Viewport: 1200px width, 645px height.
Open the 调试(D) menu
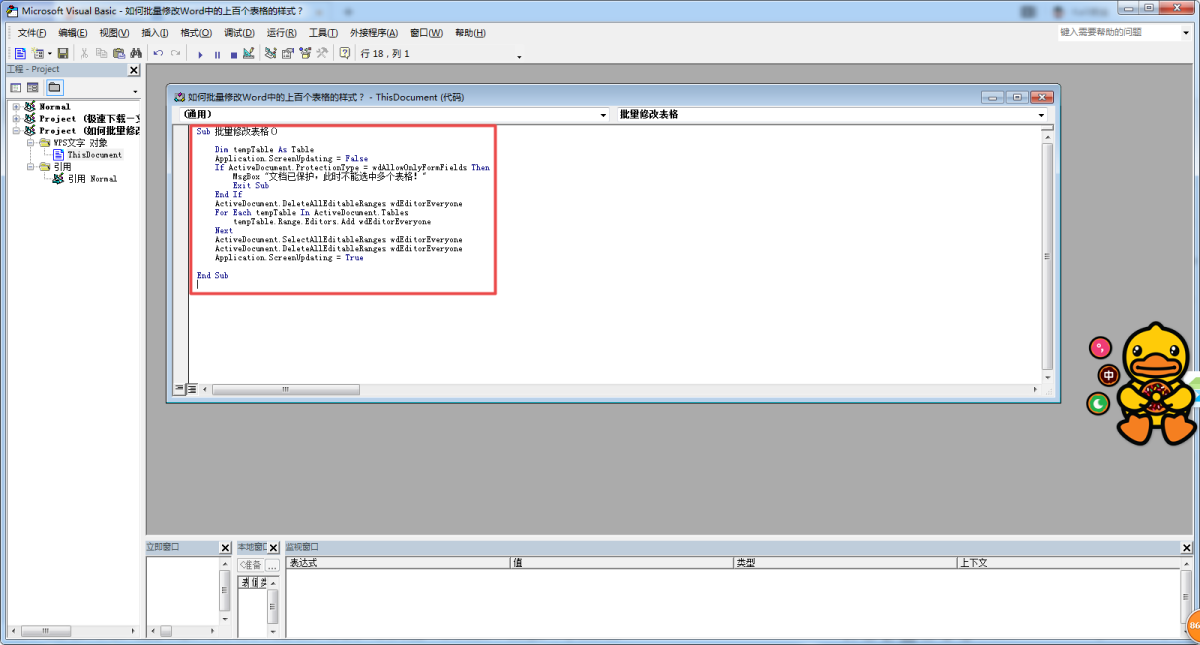coord(238,33)
